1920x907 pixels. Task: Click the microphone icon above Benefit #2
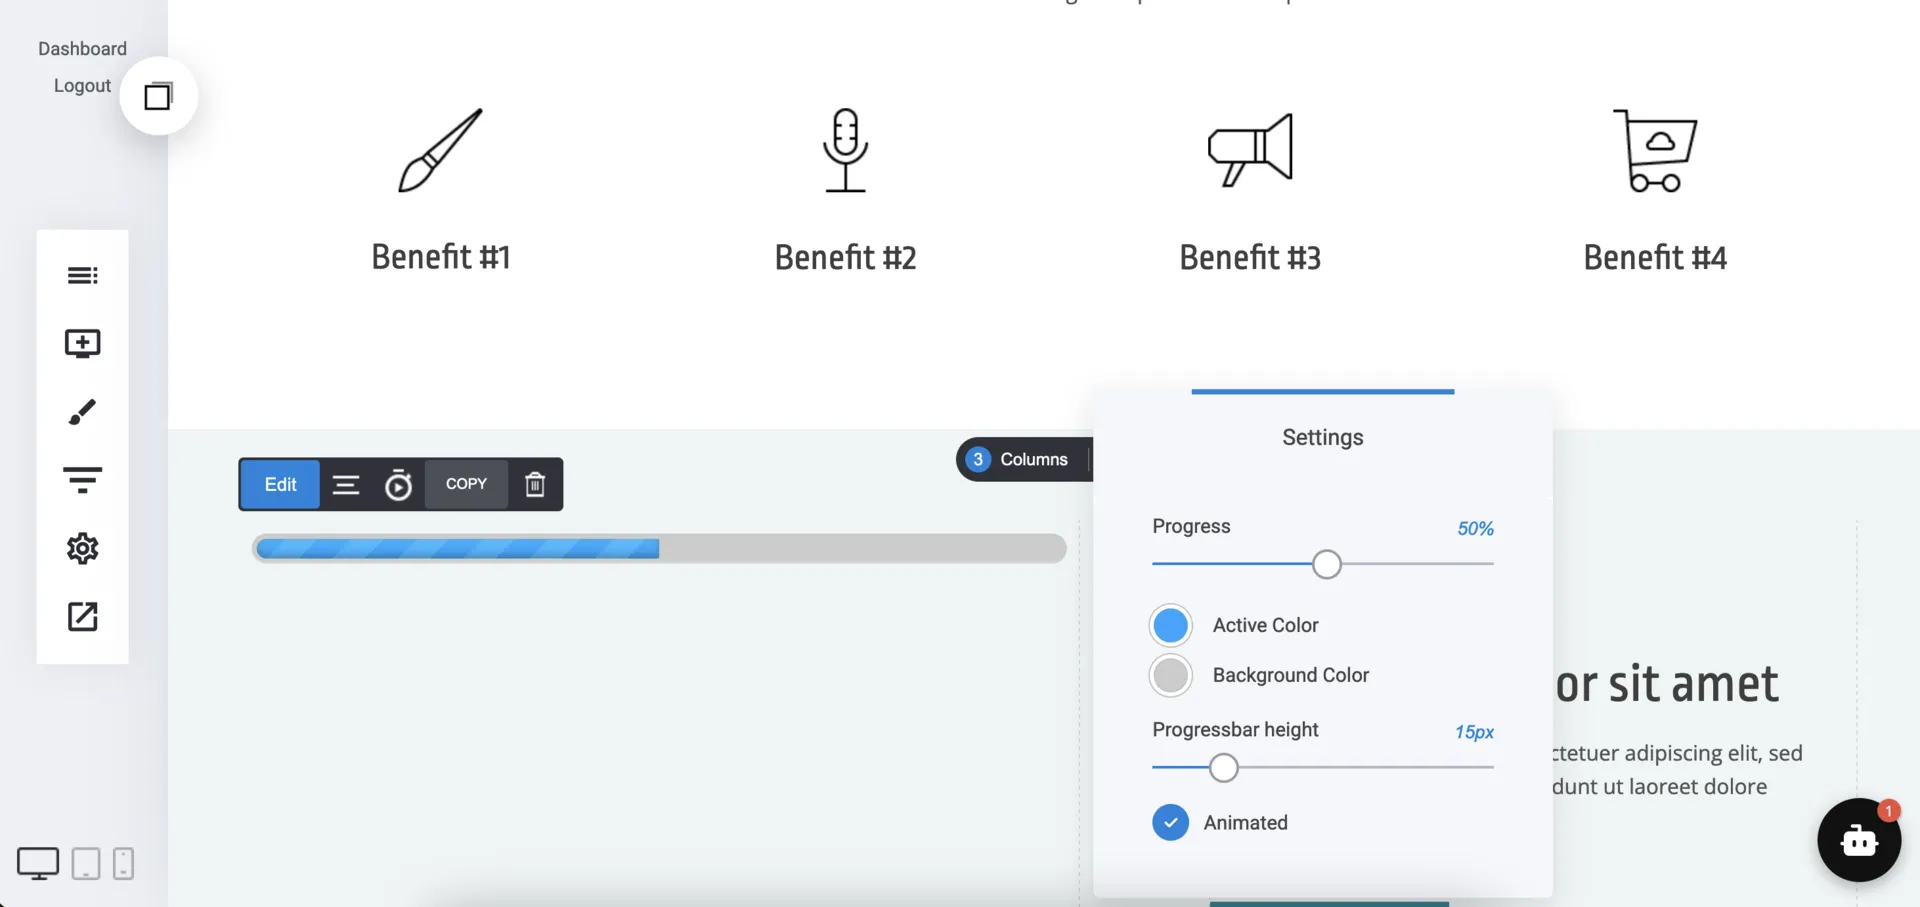845,150
